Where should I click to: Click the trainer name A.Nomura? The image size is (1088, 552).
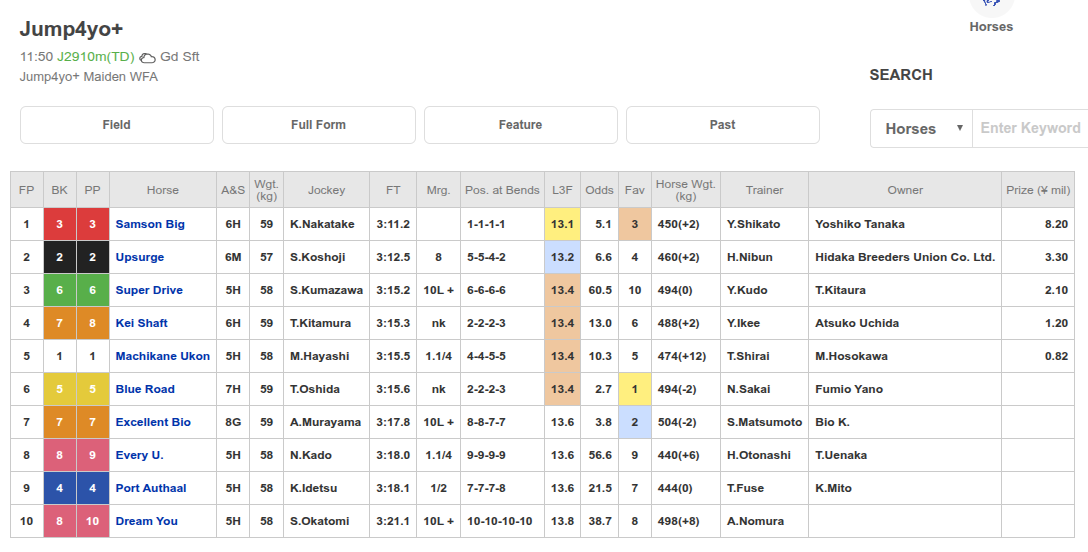pos(756,521)
